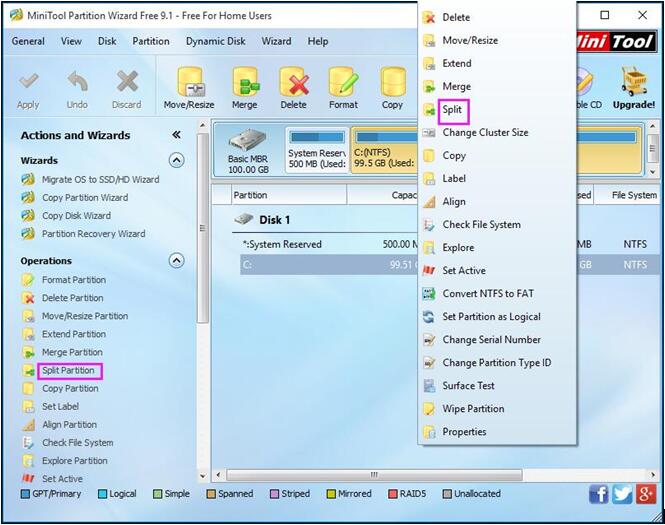Click Convert NTFS to FAT icon
665x525 pixels.
429,293
